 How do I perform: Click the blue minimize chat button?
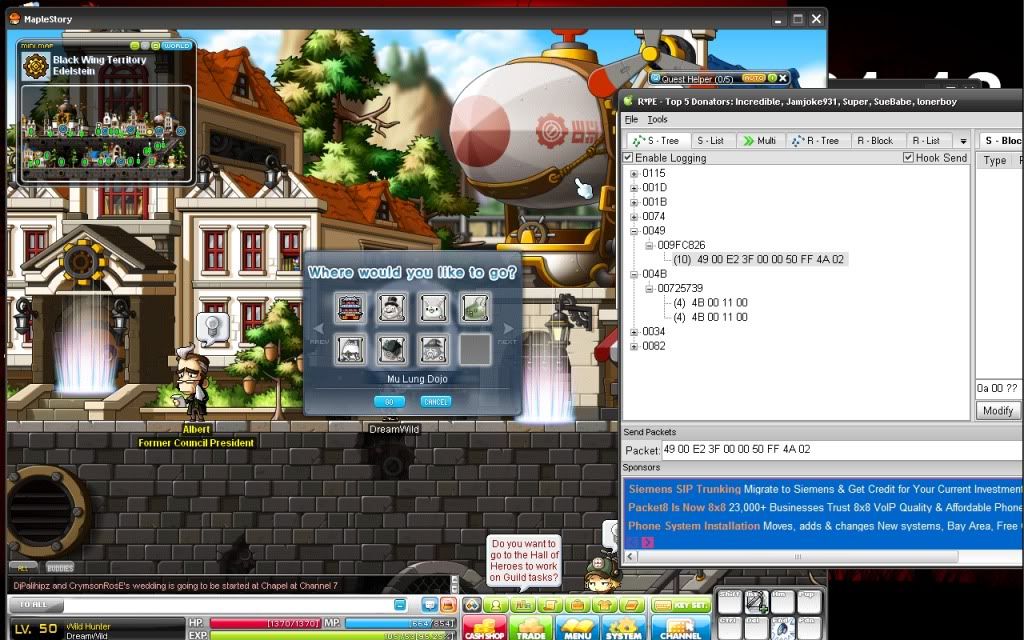[400, 605]
